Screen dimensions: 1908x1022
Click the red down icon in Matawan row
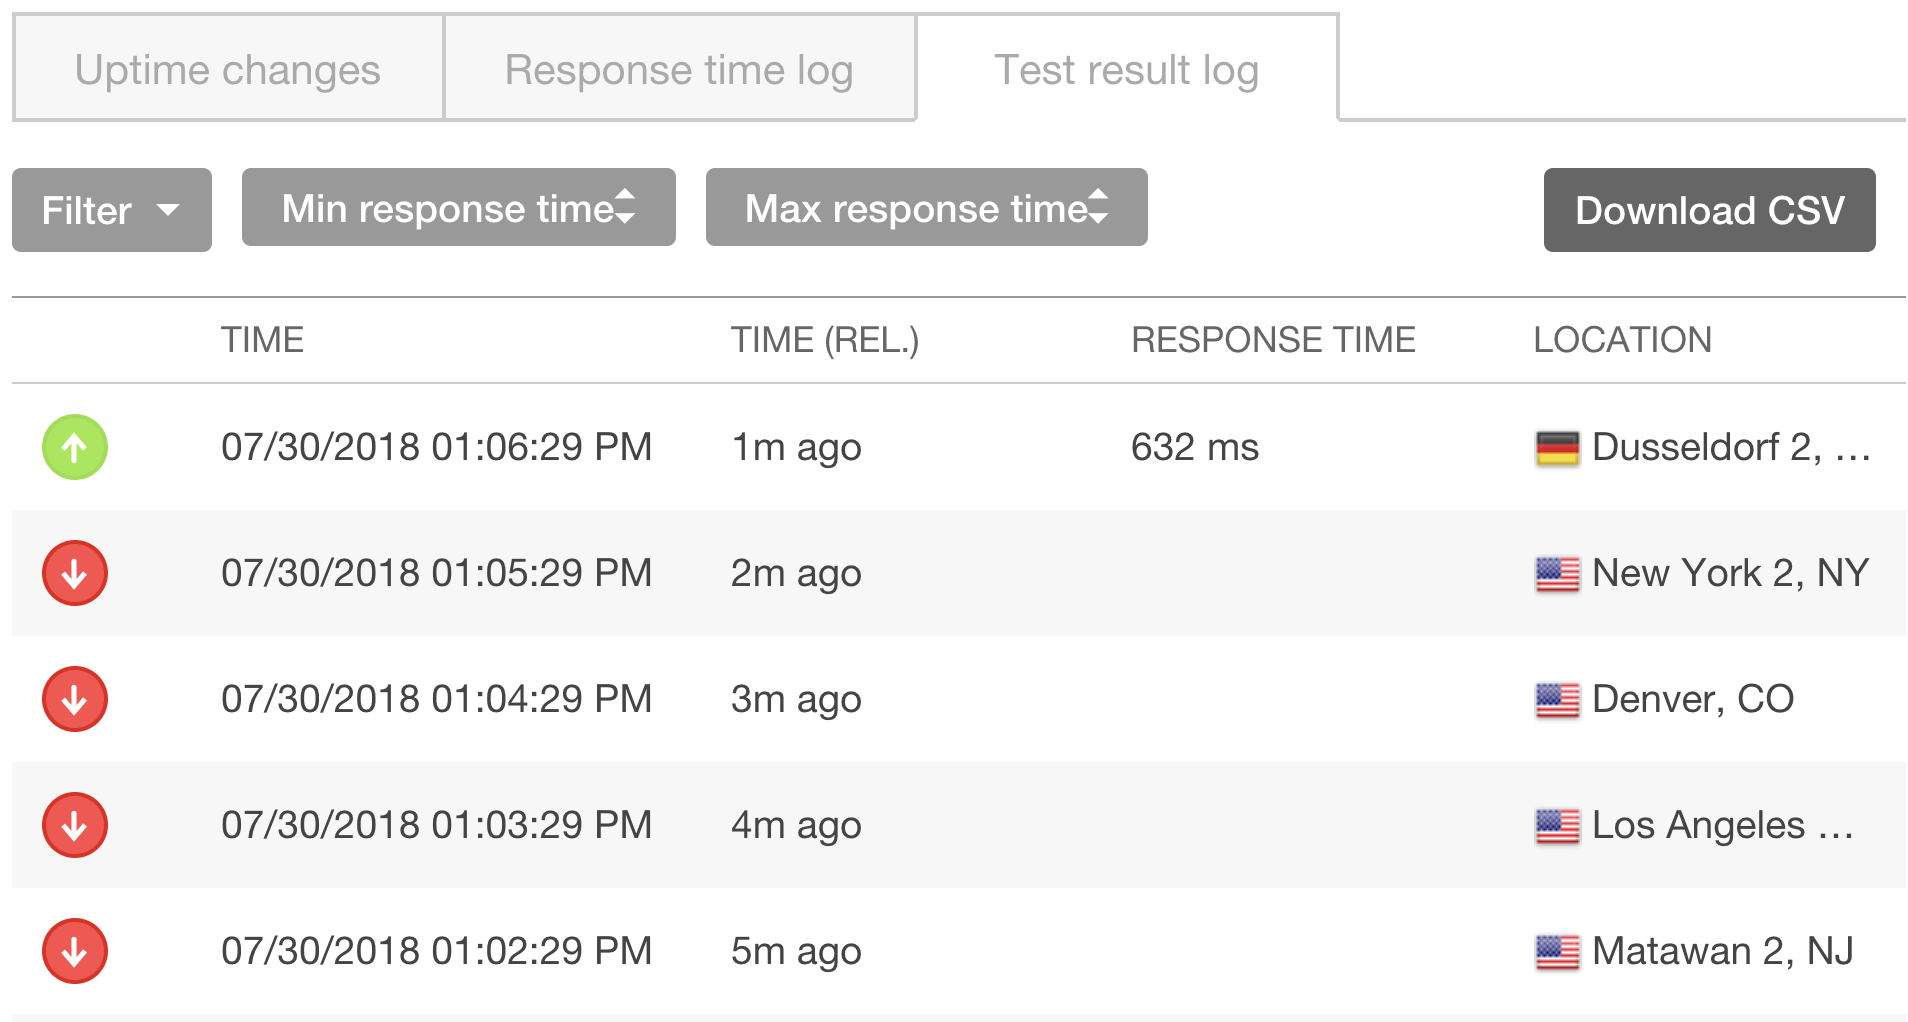click(x=75, y=951)
